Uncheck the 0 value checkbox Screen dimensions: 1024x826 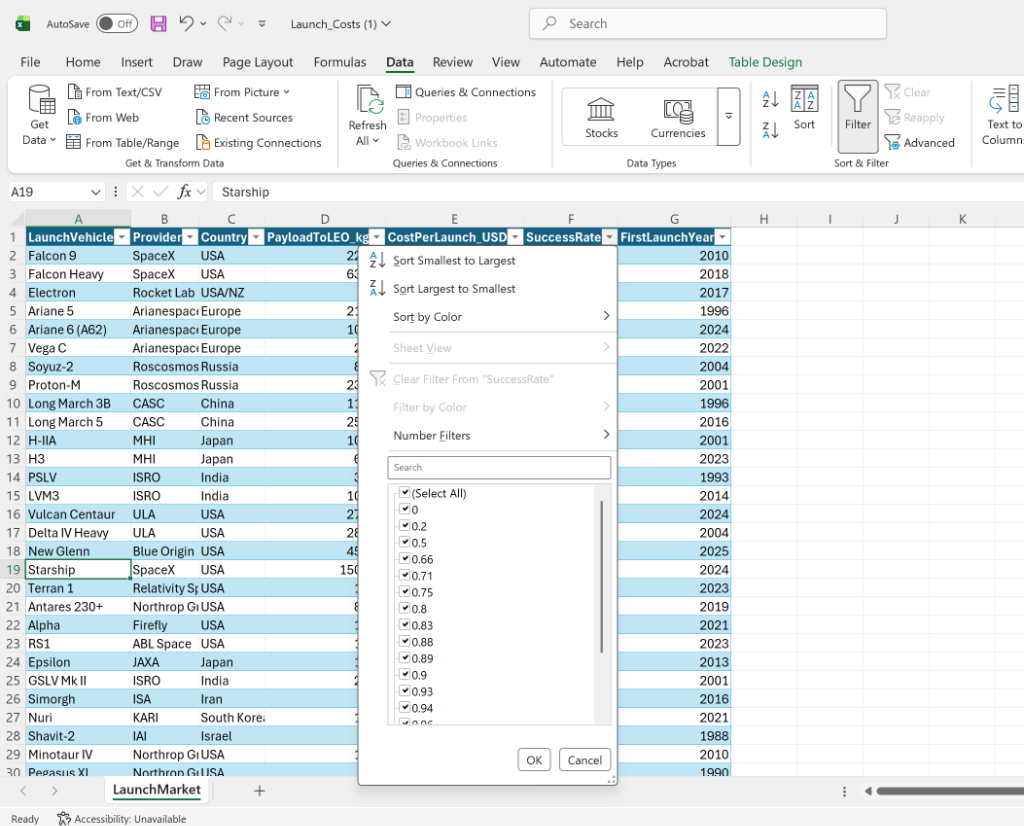click(x=405, y=509)
